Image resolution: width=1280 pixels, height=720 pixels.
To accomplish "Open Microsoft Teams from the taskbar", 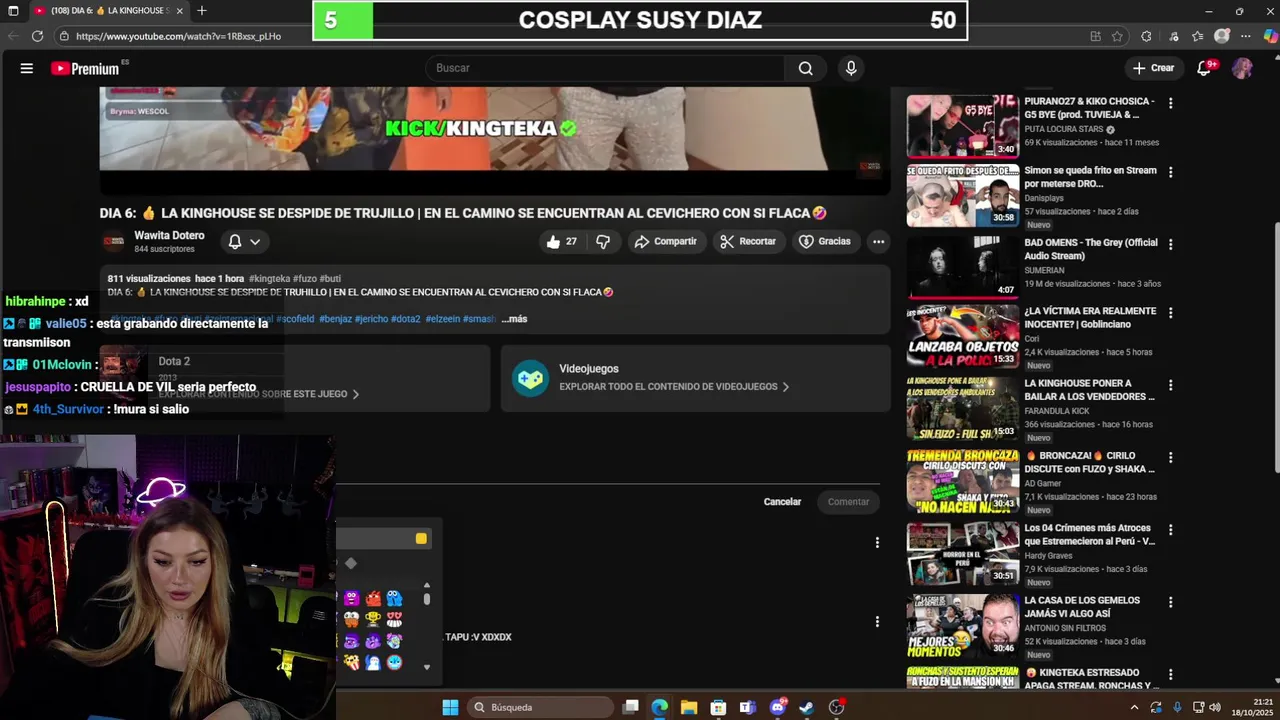I will click(x=747, y=707).
